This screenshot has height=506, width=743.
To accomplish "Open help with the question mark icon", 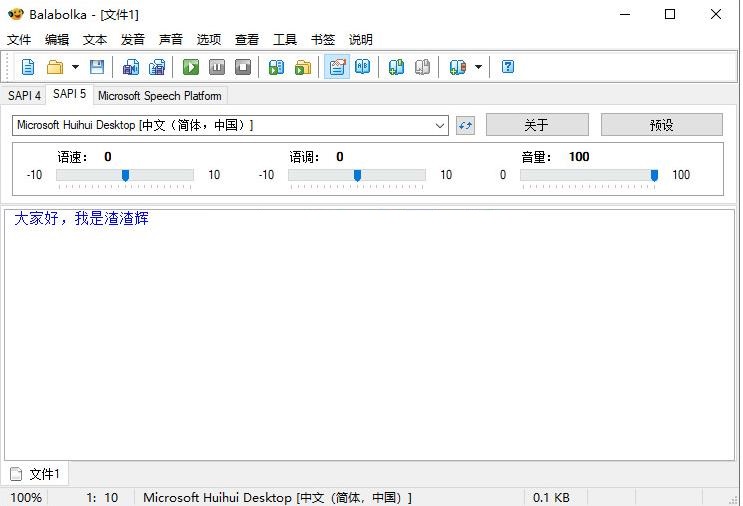I will click(508, 67).
